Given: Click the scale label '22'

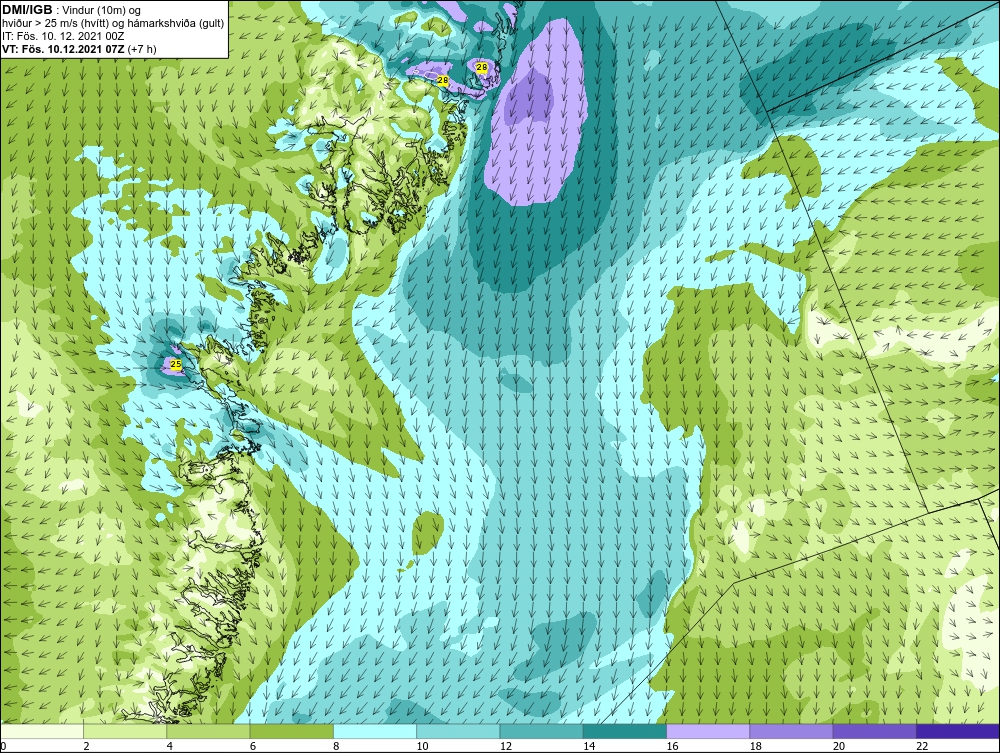Looking at the screenshot, I should pyautogui.click(x=923, y=747).
